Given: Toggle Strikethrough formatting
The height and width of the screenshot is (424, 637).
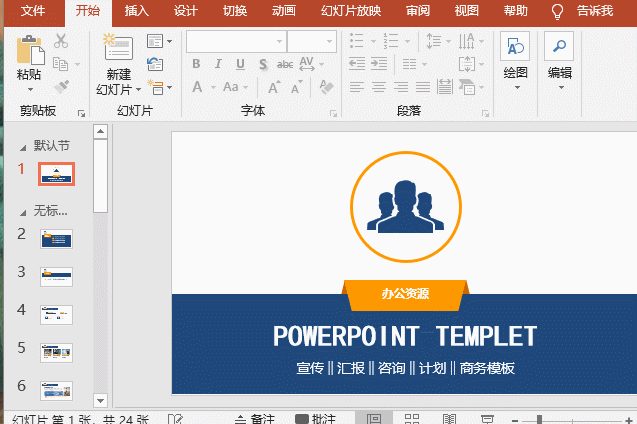Looking at the screenshot, I should (x=285, y=64).
